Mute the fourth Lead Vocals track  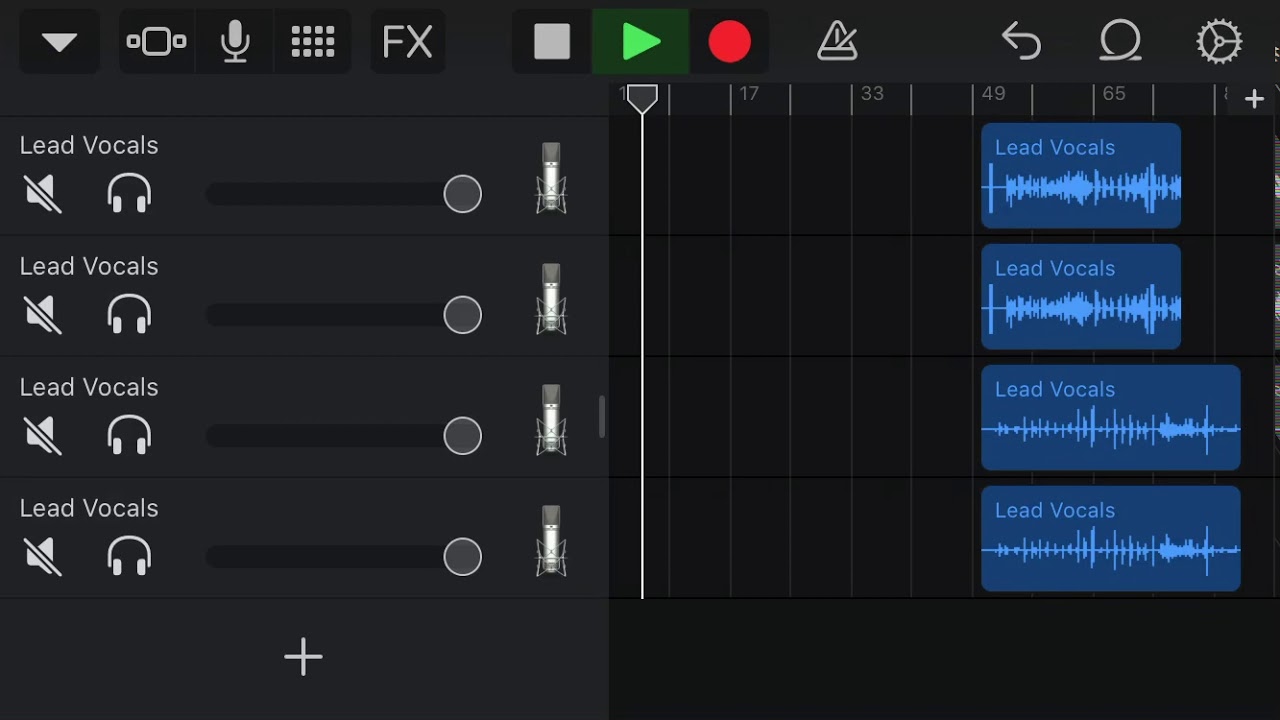point(43,556)
